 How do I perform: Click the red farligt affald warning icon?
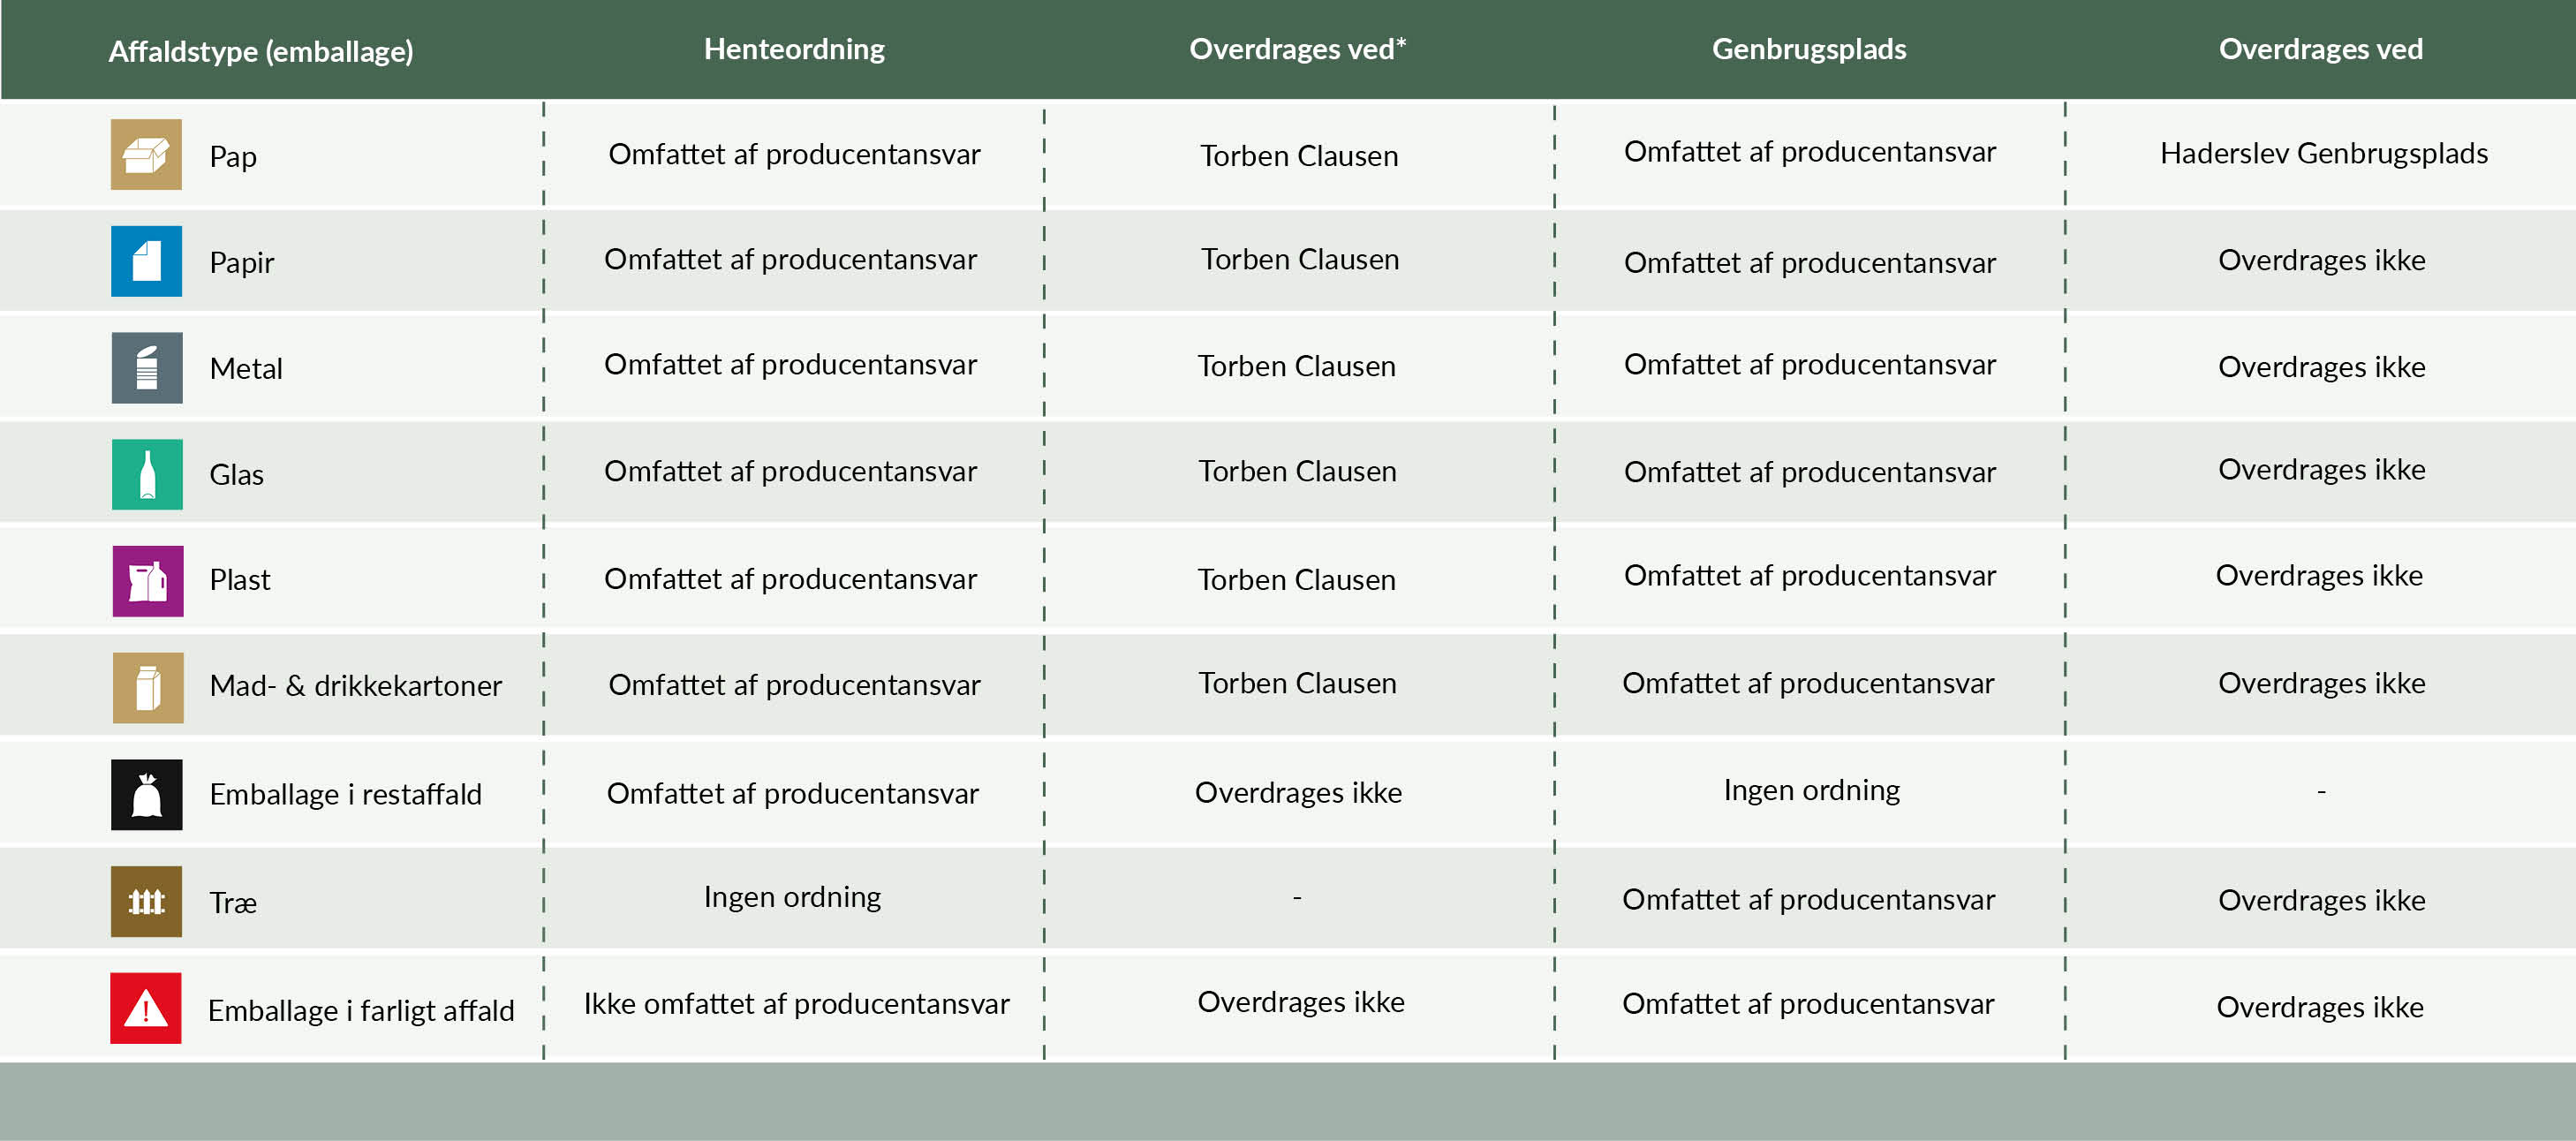146,1008
